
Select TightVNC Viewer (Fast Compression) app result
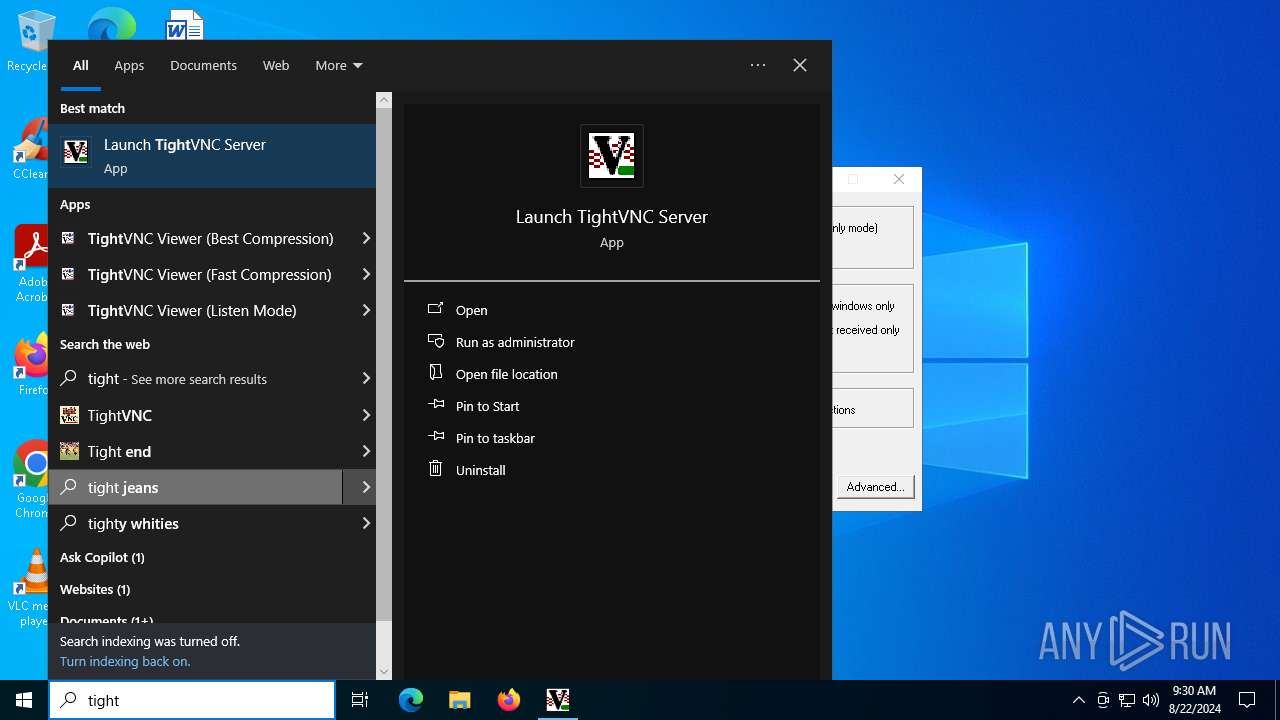196,275
